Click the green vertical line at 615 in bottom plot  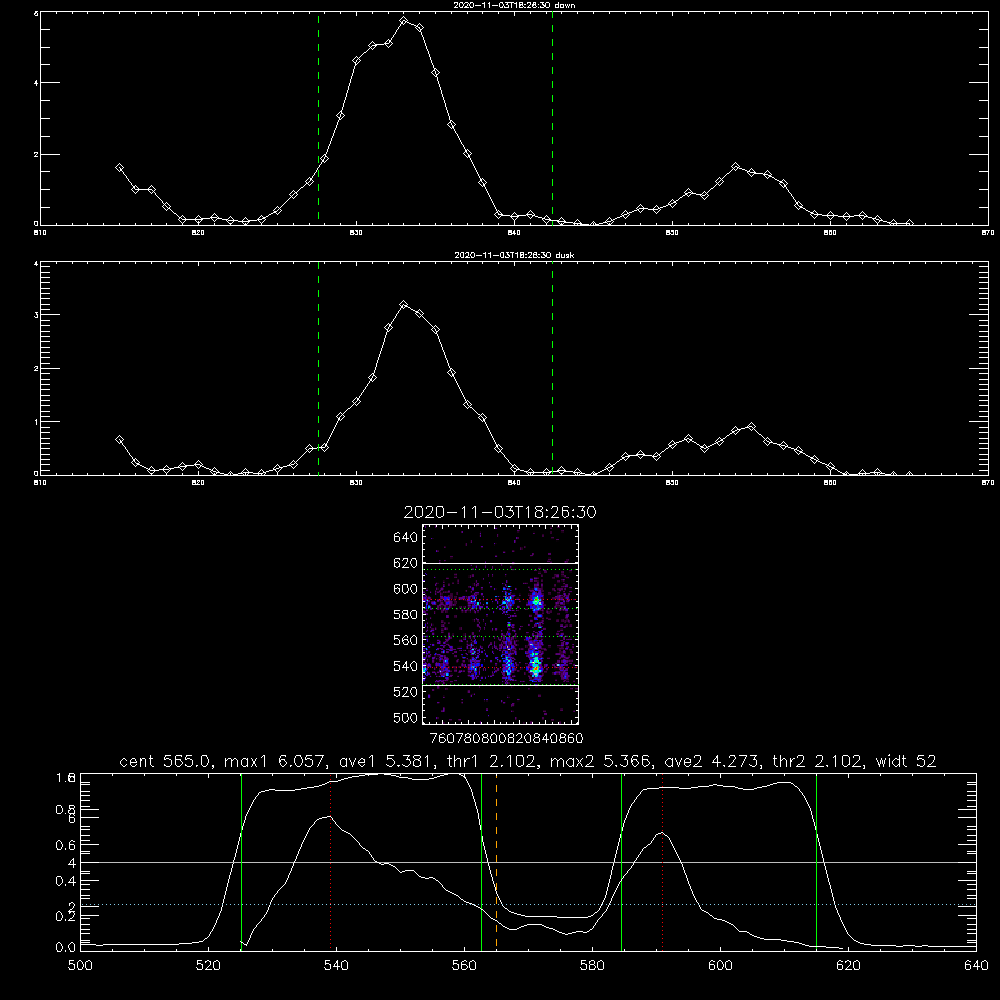point(816,862)
